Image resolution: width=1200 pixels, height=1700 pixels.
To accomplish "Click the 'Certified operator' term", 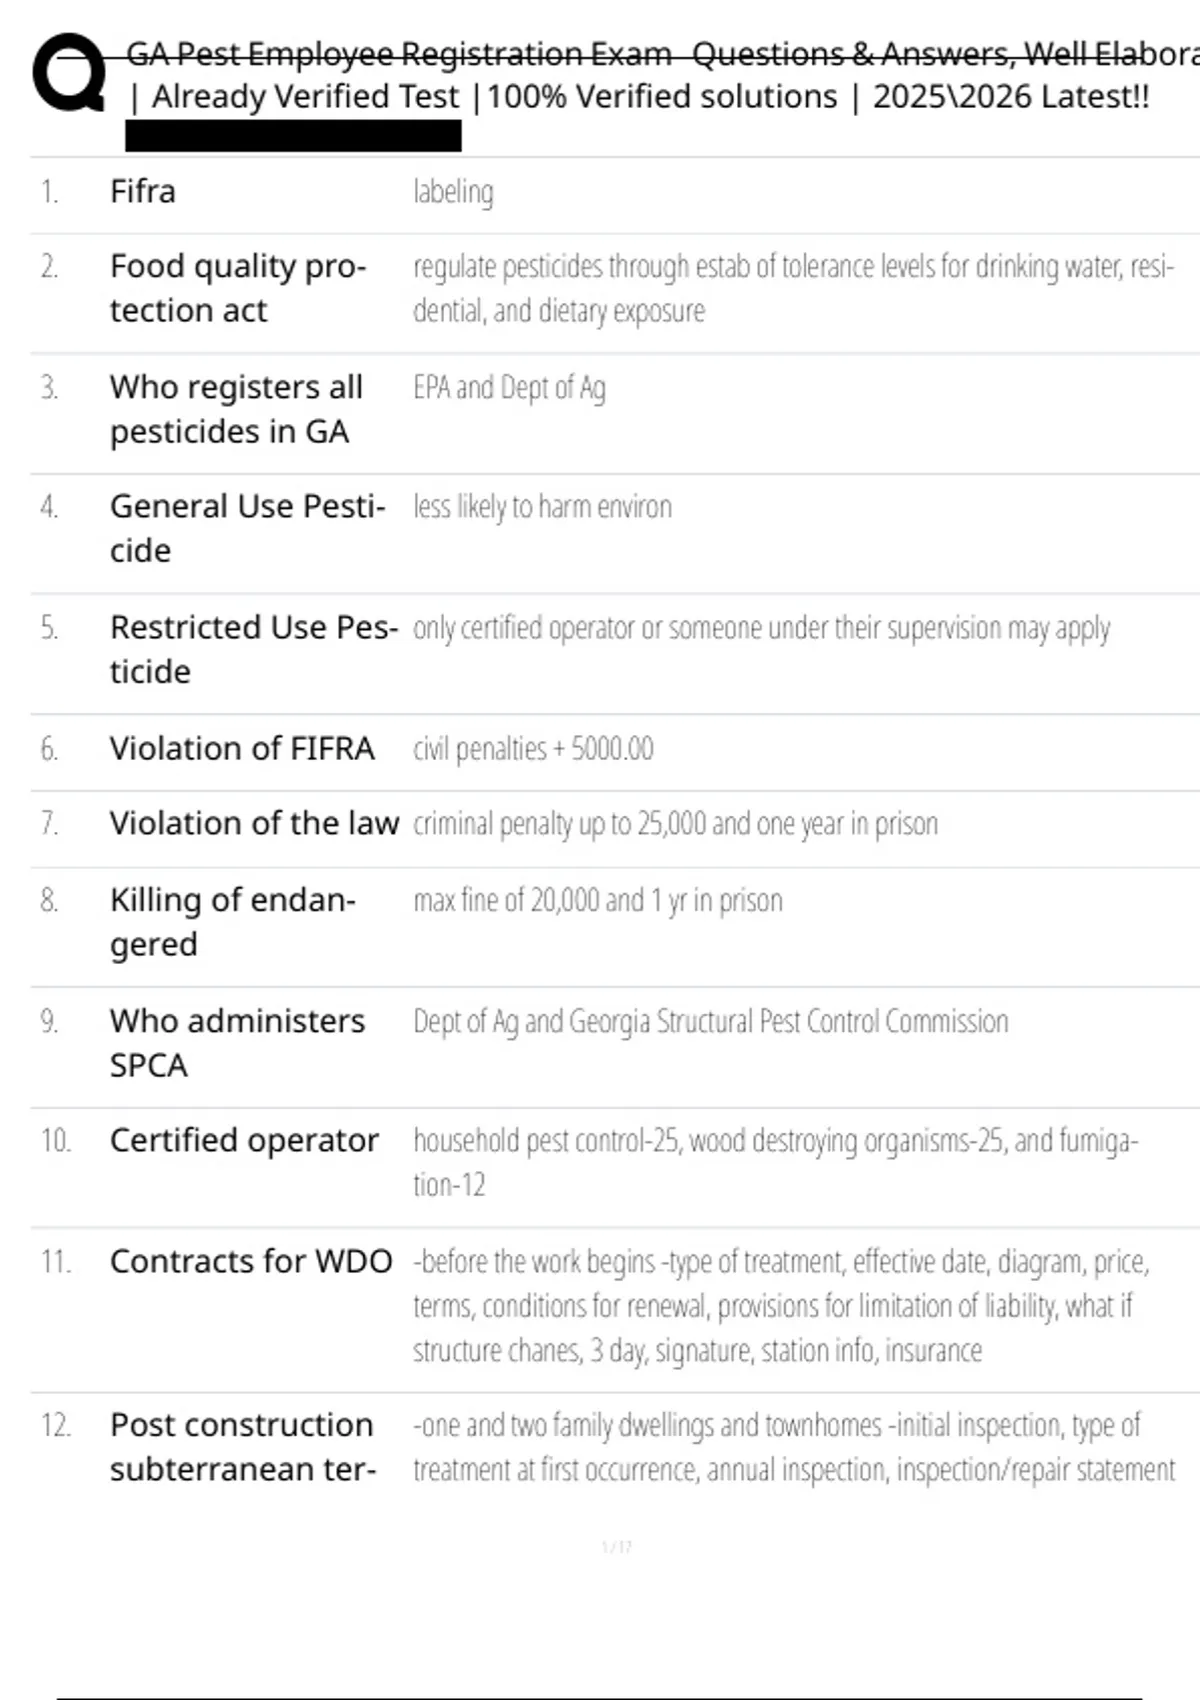I will [x=244, y=1140].
